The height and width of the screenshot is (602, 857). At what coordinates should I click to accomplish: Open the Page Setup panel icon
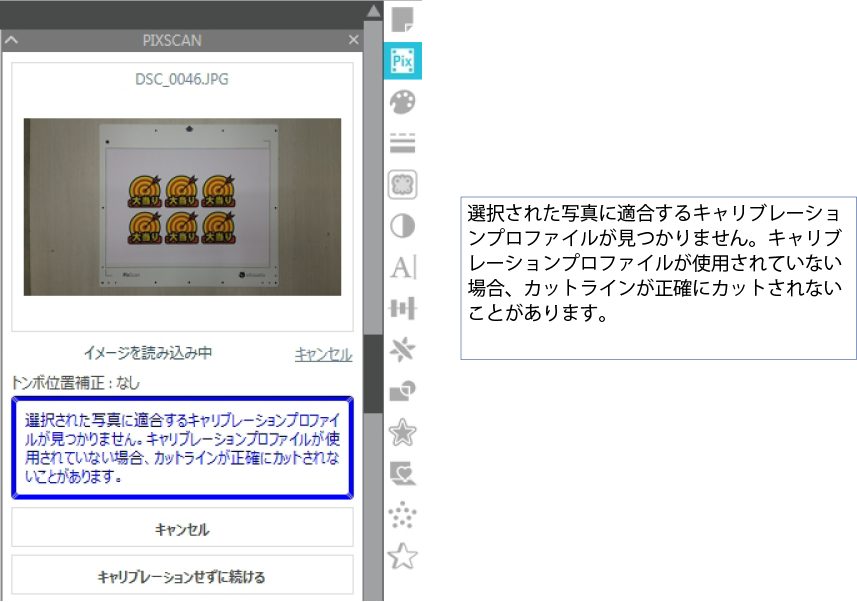pos(403,20)
